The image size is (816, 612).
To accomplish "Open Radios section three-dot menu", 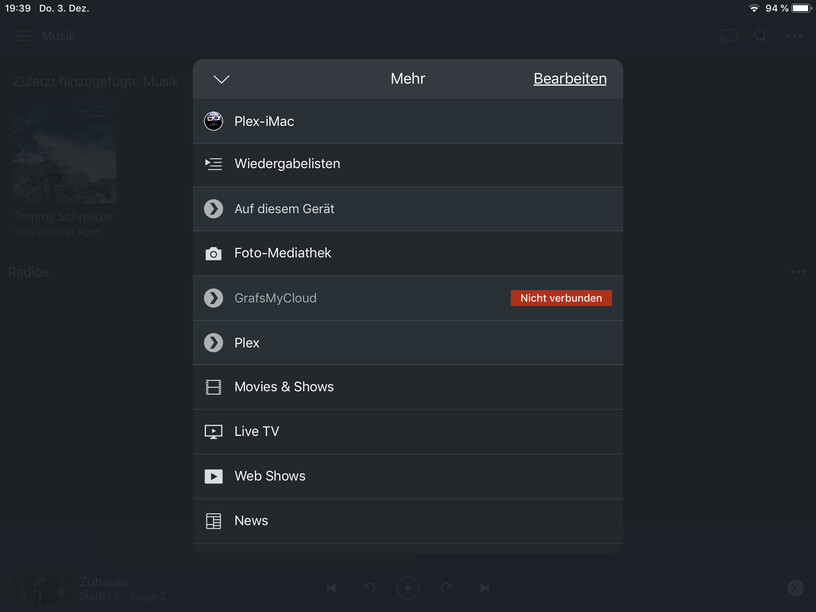I will (798, 272).
